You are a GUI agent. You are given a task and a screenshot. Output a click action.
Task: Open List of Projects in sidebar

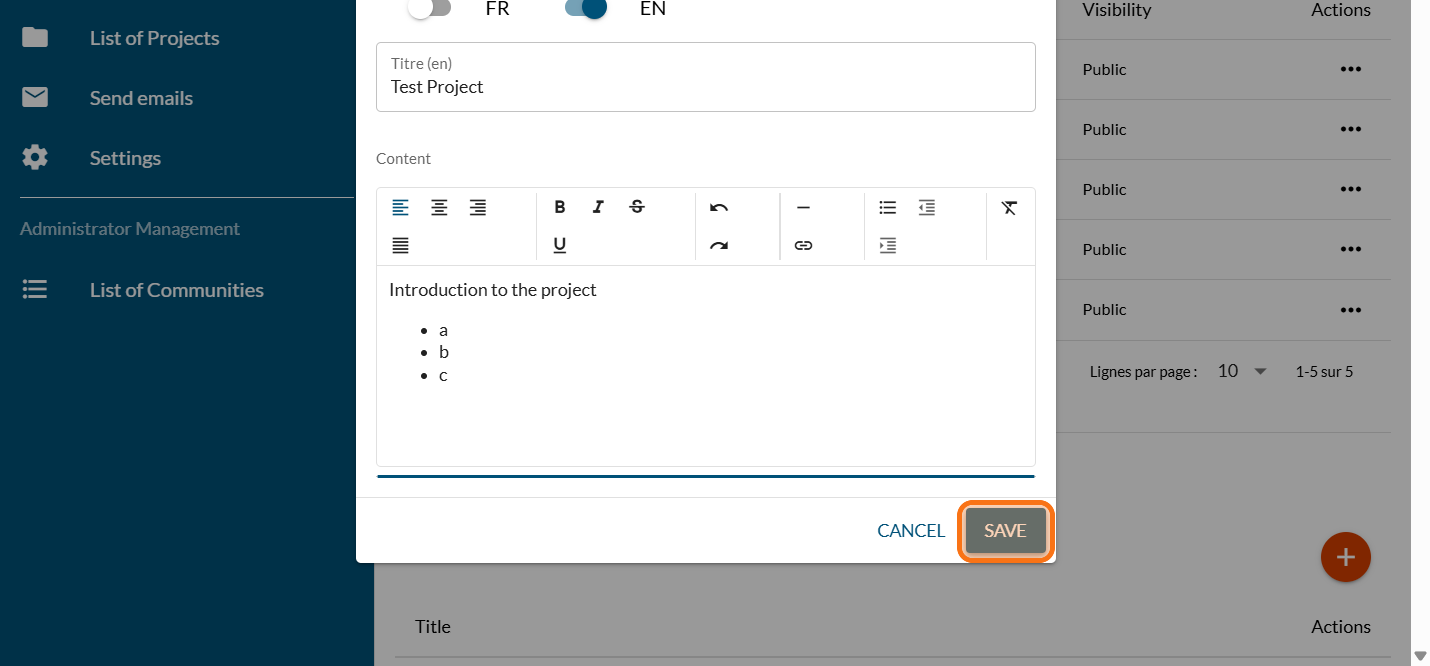(x=154, y=38)
